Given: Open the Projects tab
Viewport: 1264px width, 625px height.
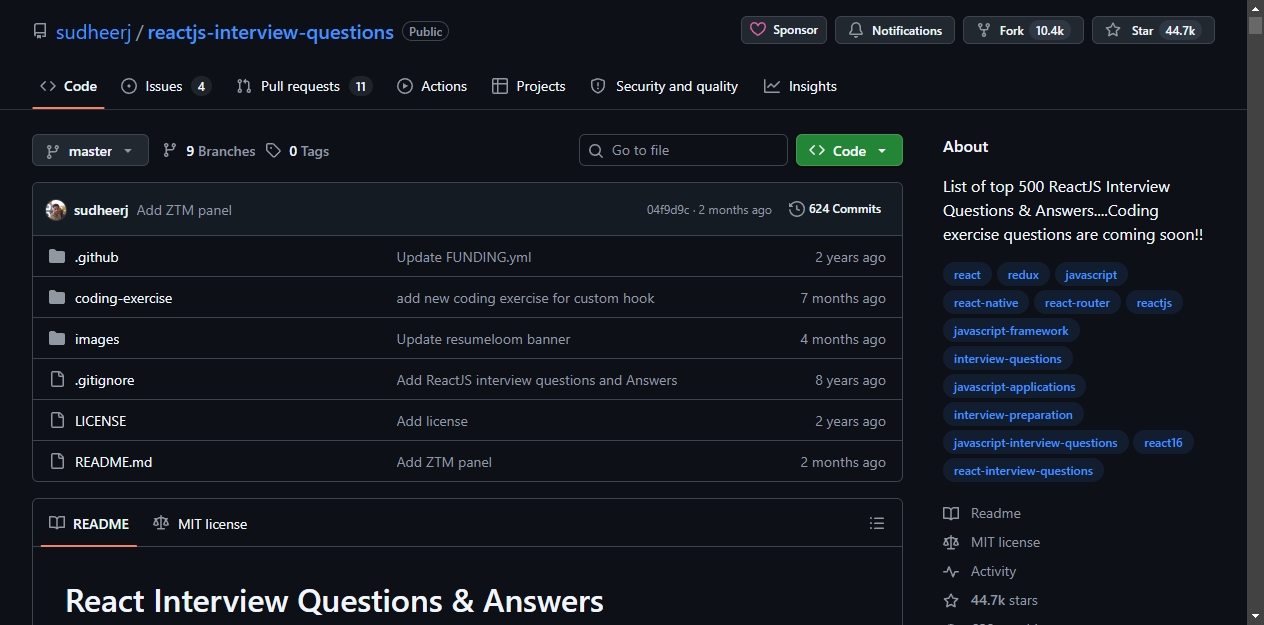Looking at the screenshot, I should click(x=529, y=86).
